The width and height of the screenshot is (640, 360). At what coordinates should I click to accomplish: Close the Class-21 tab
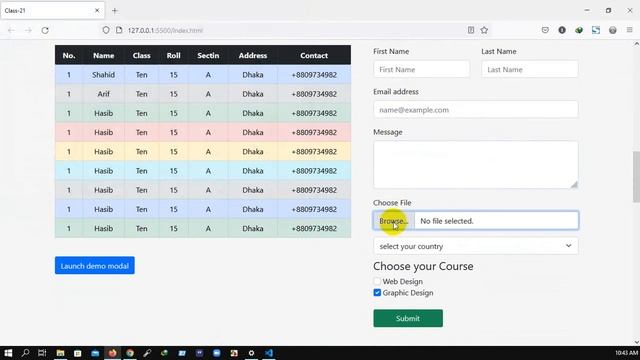[x=97, y=11]
